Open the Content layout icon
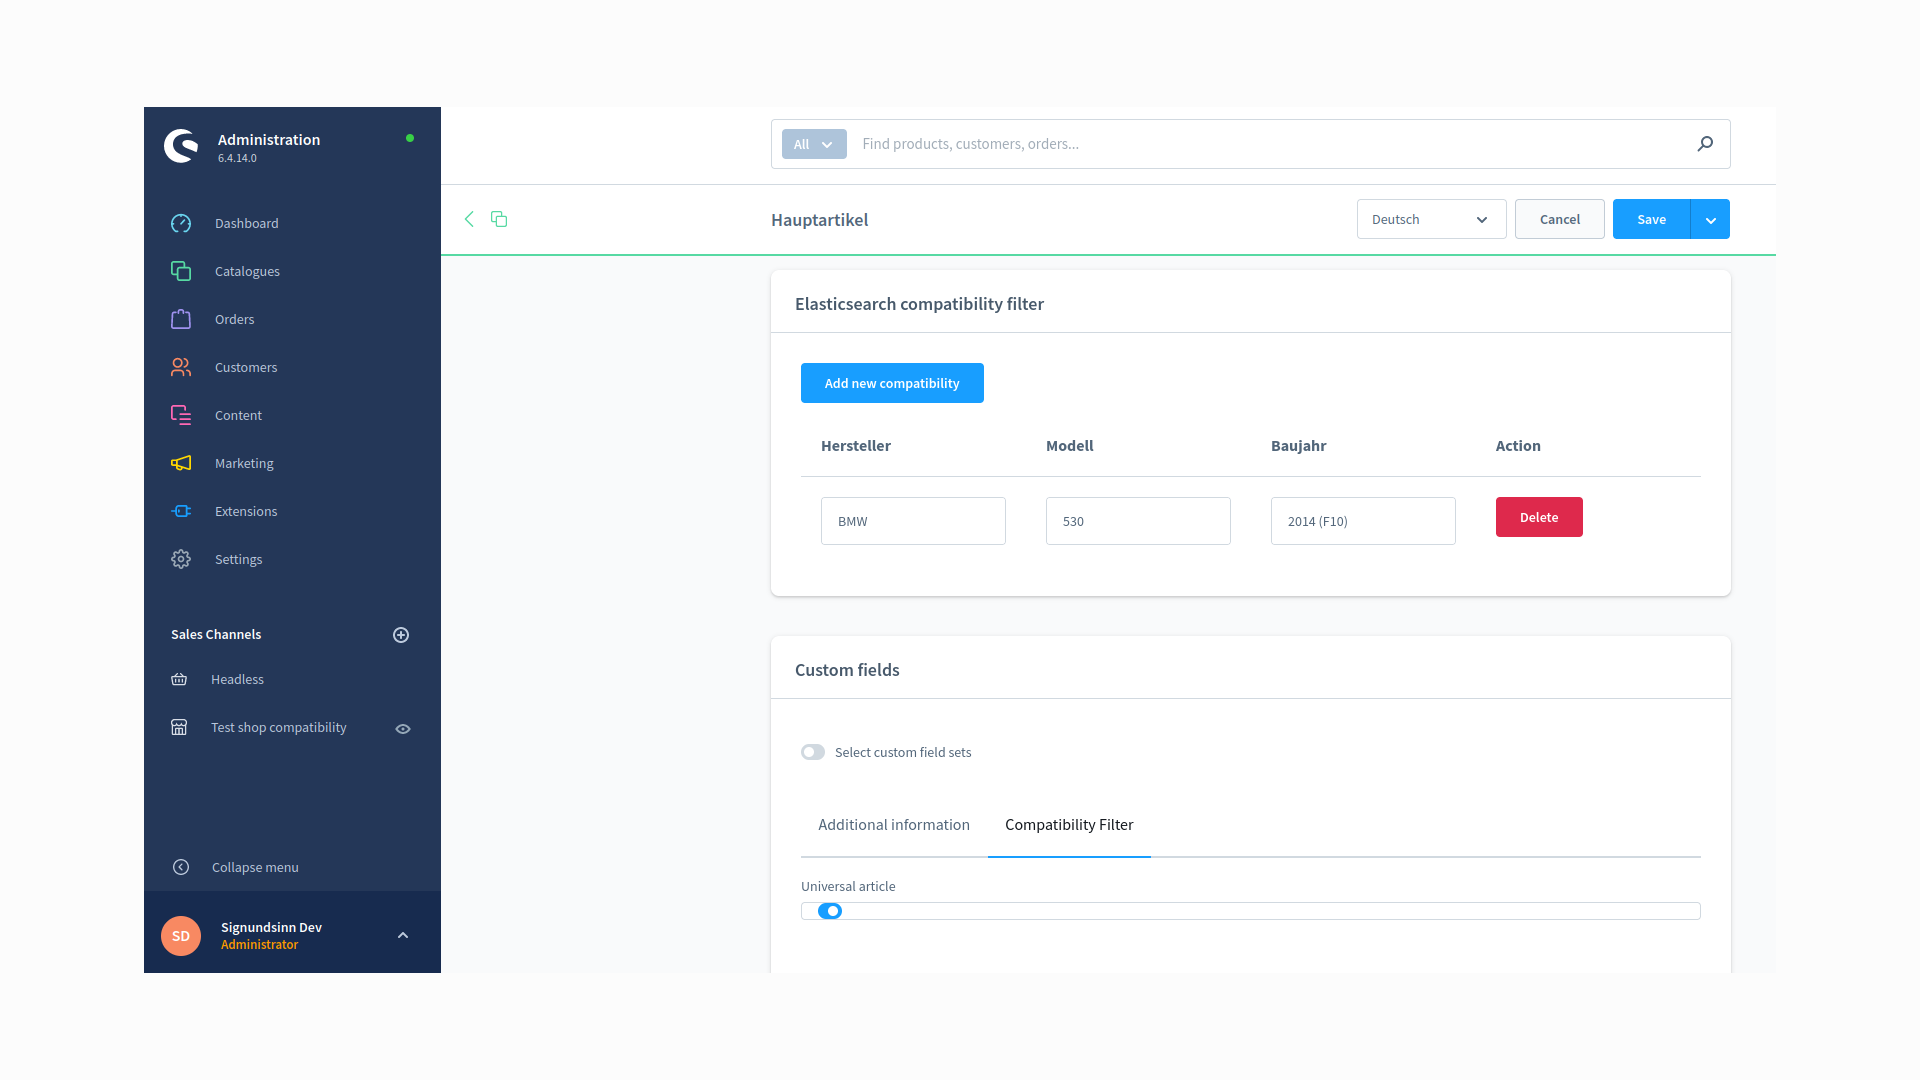The height and width of the screenshot is (1080, 1920). (181, 415)
